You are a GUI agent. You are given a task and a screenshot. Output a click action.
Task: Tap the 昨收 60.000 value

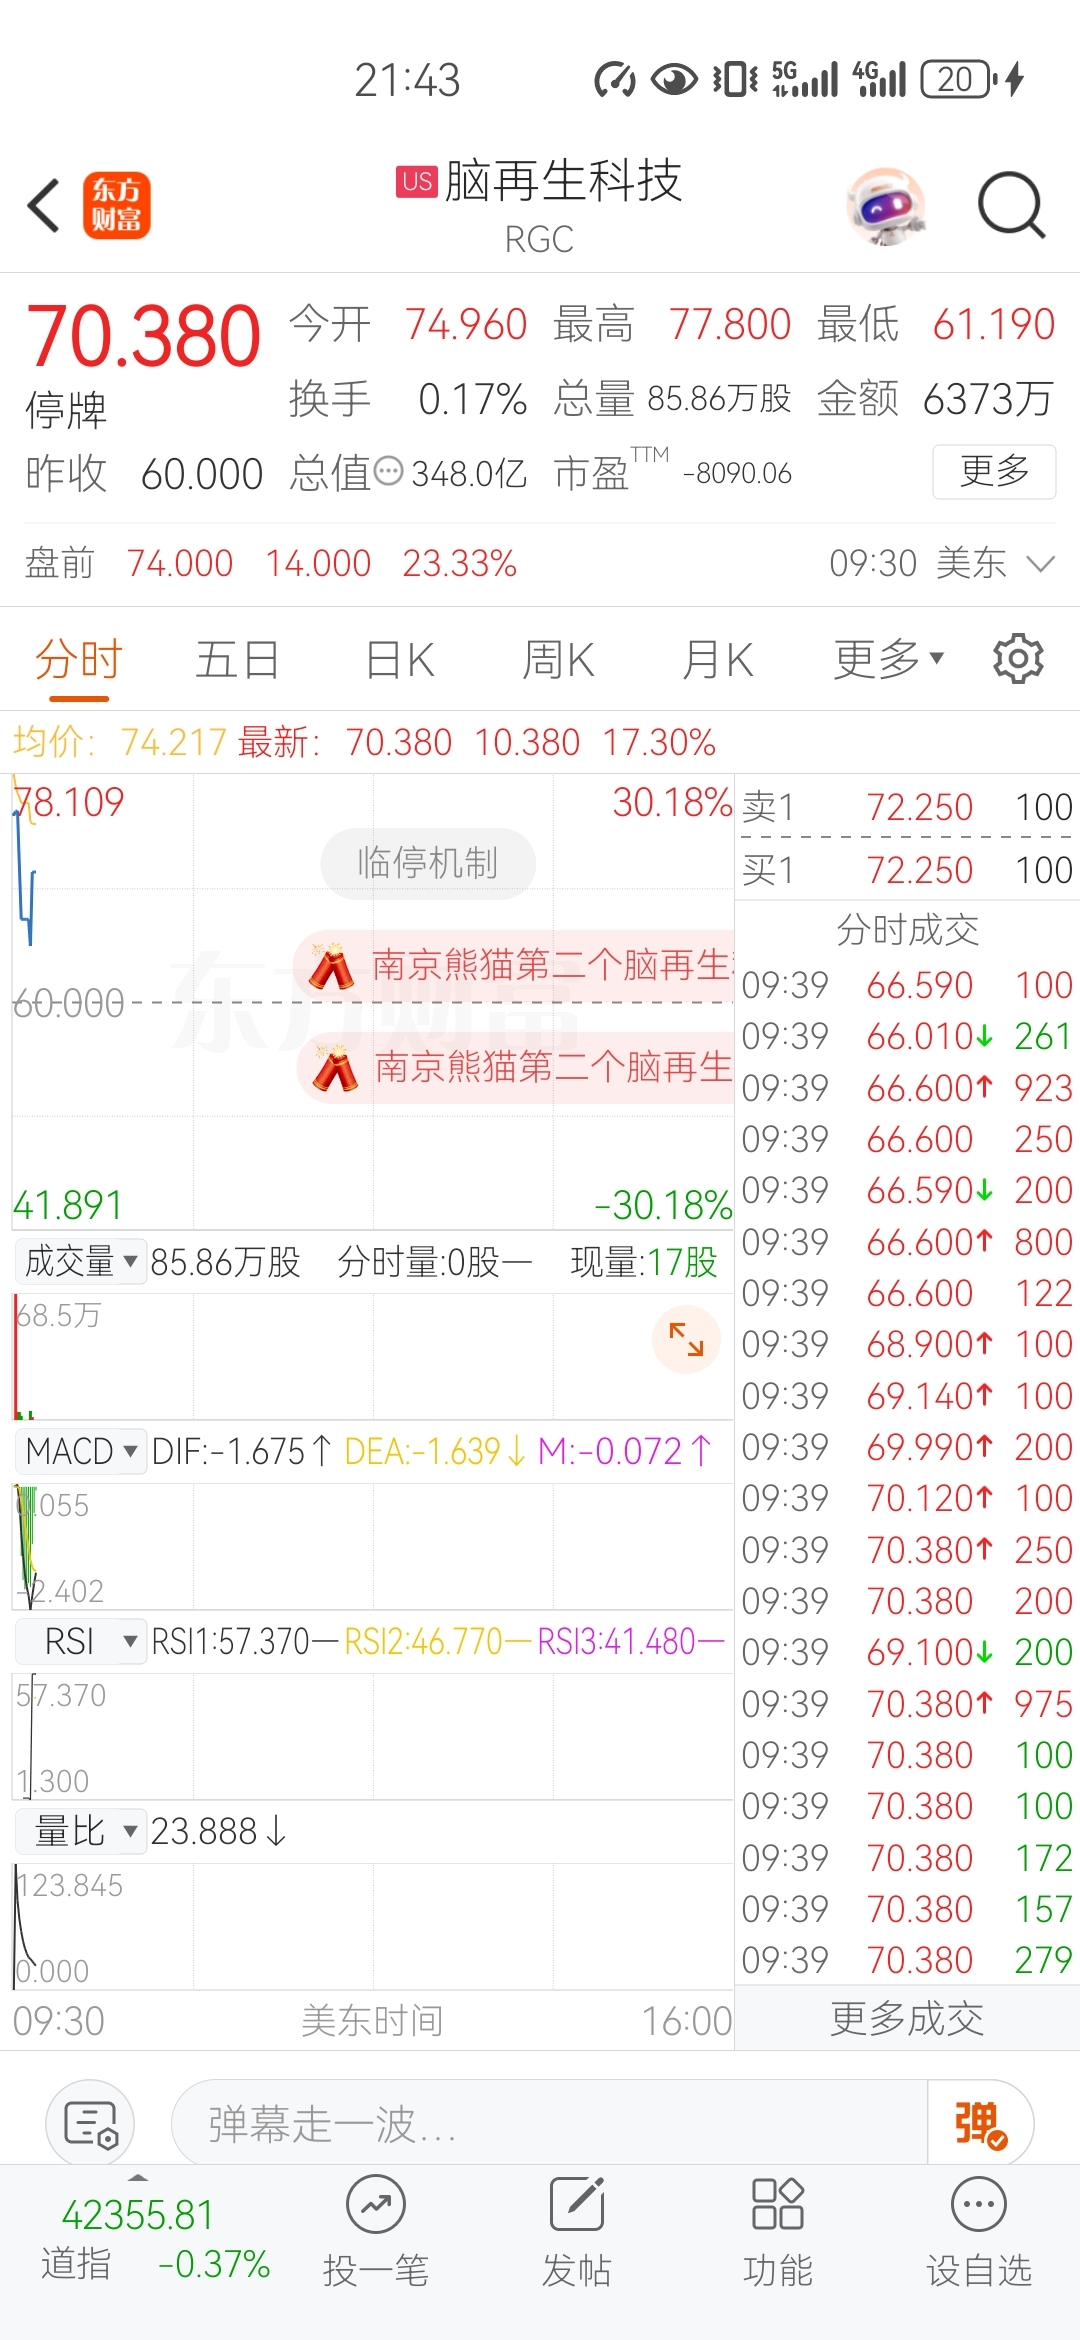[202, 474]
